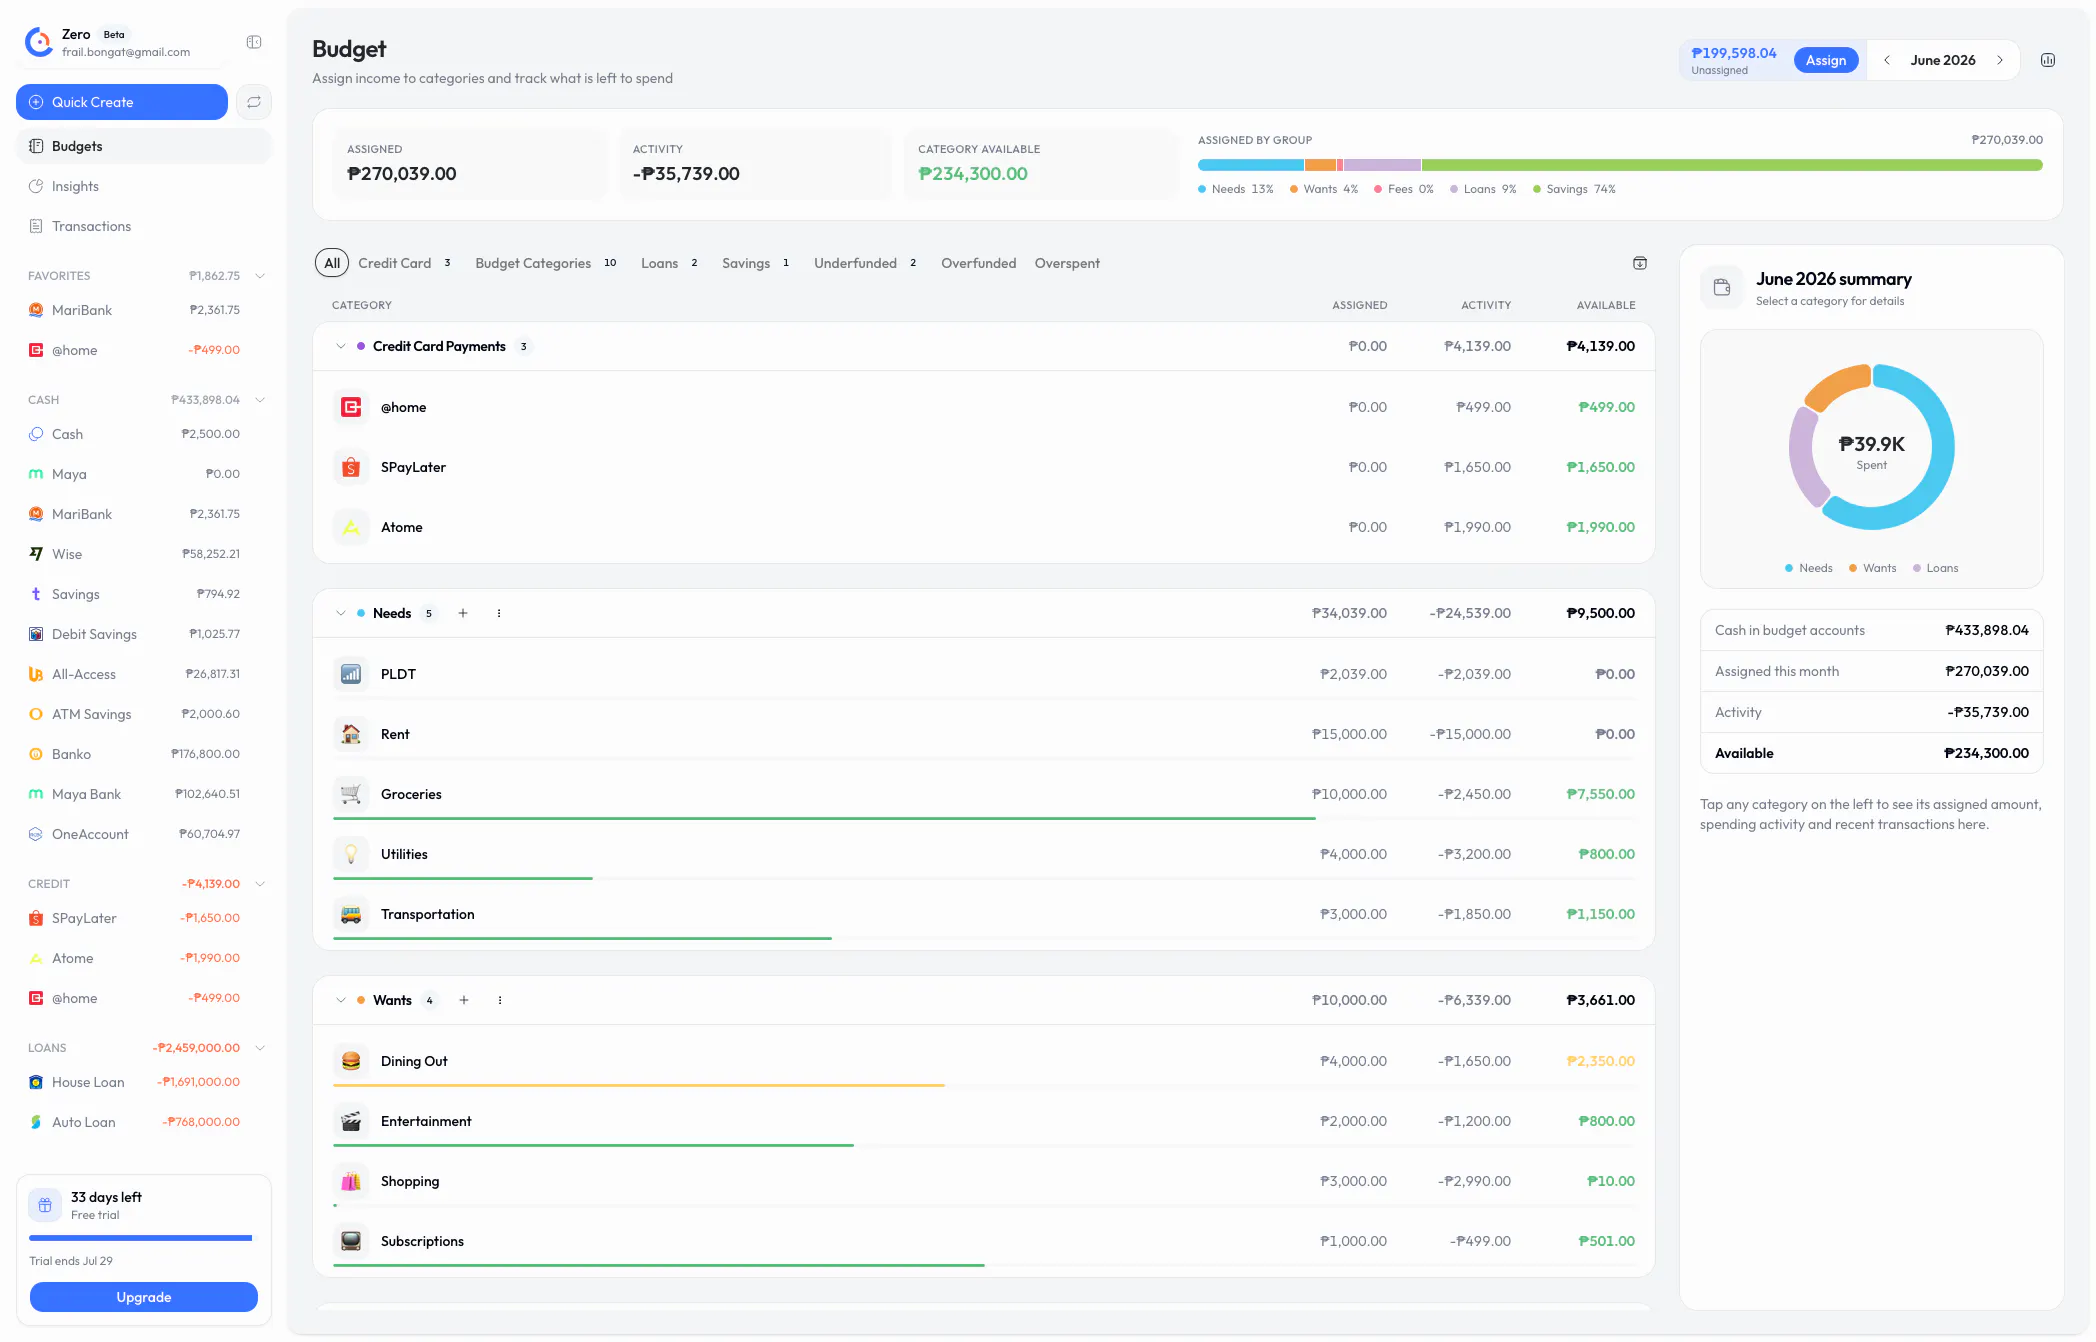Select the Loans filter tab
The image size is (2096, 1342).
(x=670, y=263)
